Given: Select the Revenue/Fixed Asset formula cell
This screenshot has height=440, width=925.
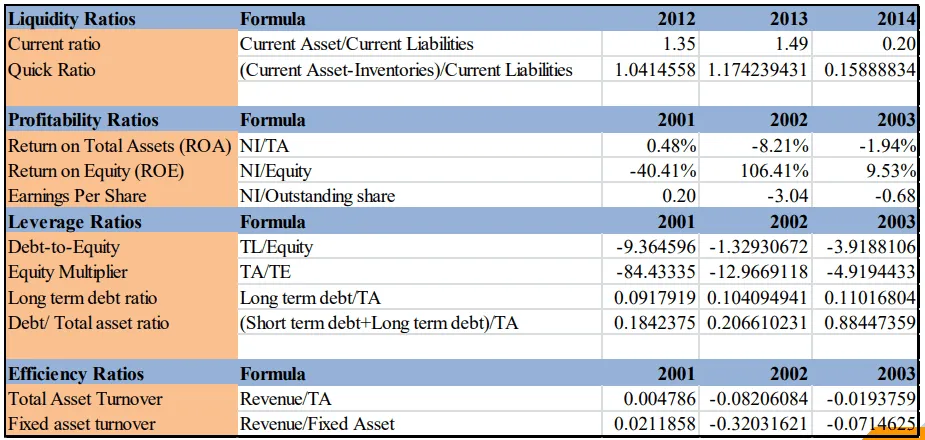Looking at the screenshot, I should tap(317, 424).
